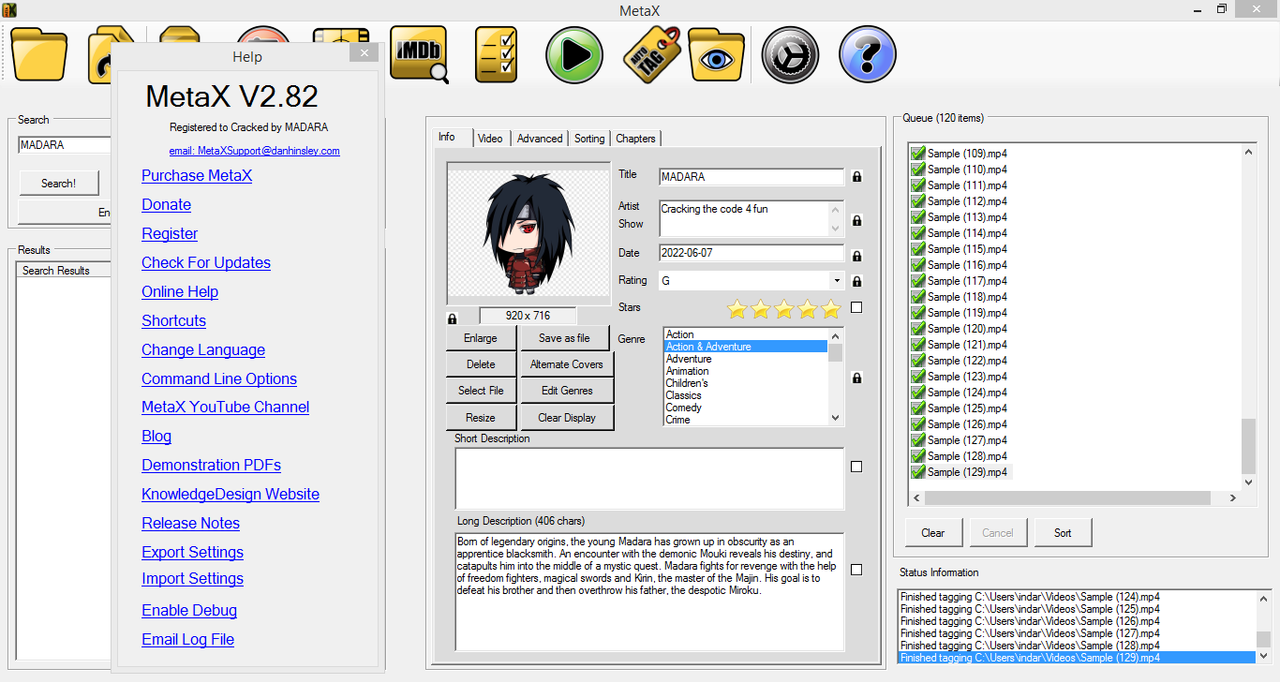Open the IMDb search tool
1280x682 pixels.
(419, 54)
